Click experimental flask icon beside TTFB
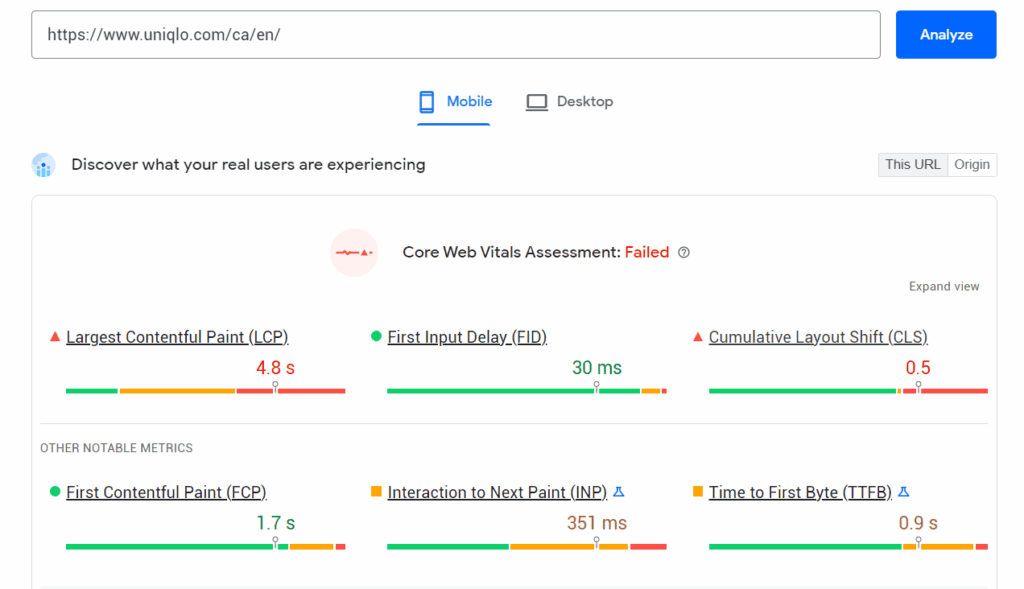 pos(904,492)
